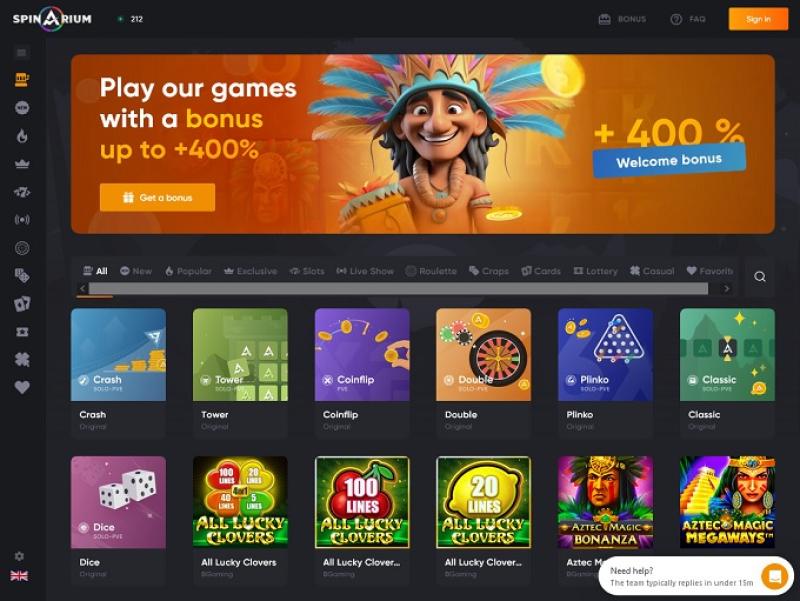Open the Plinko game thumbnail

coord(605,355)
